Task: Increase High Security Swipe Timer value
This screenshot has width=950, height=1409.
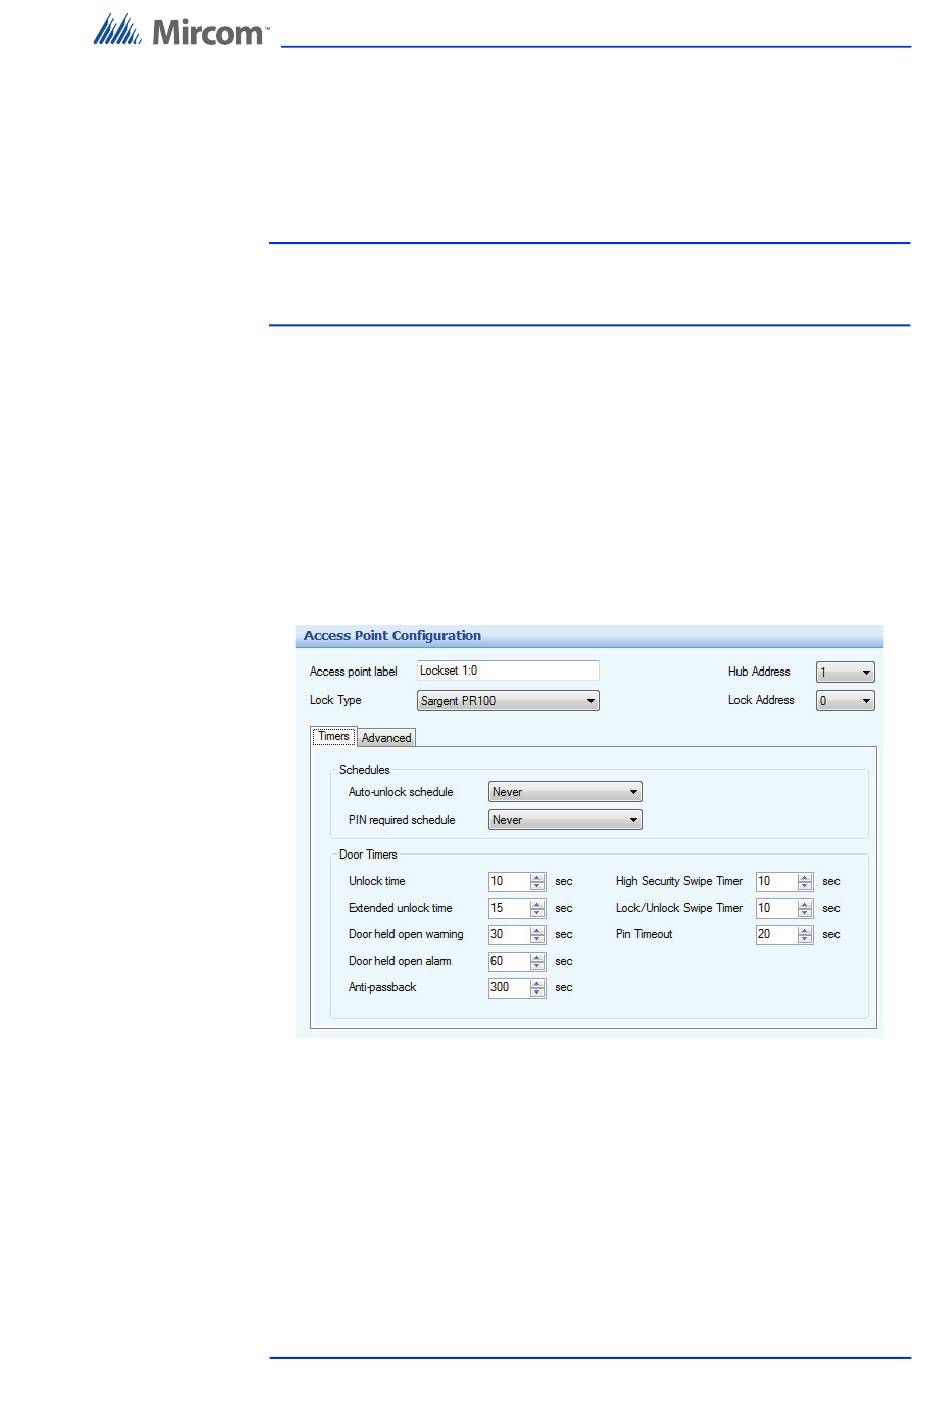Action: tap(805, 877)
